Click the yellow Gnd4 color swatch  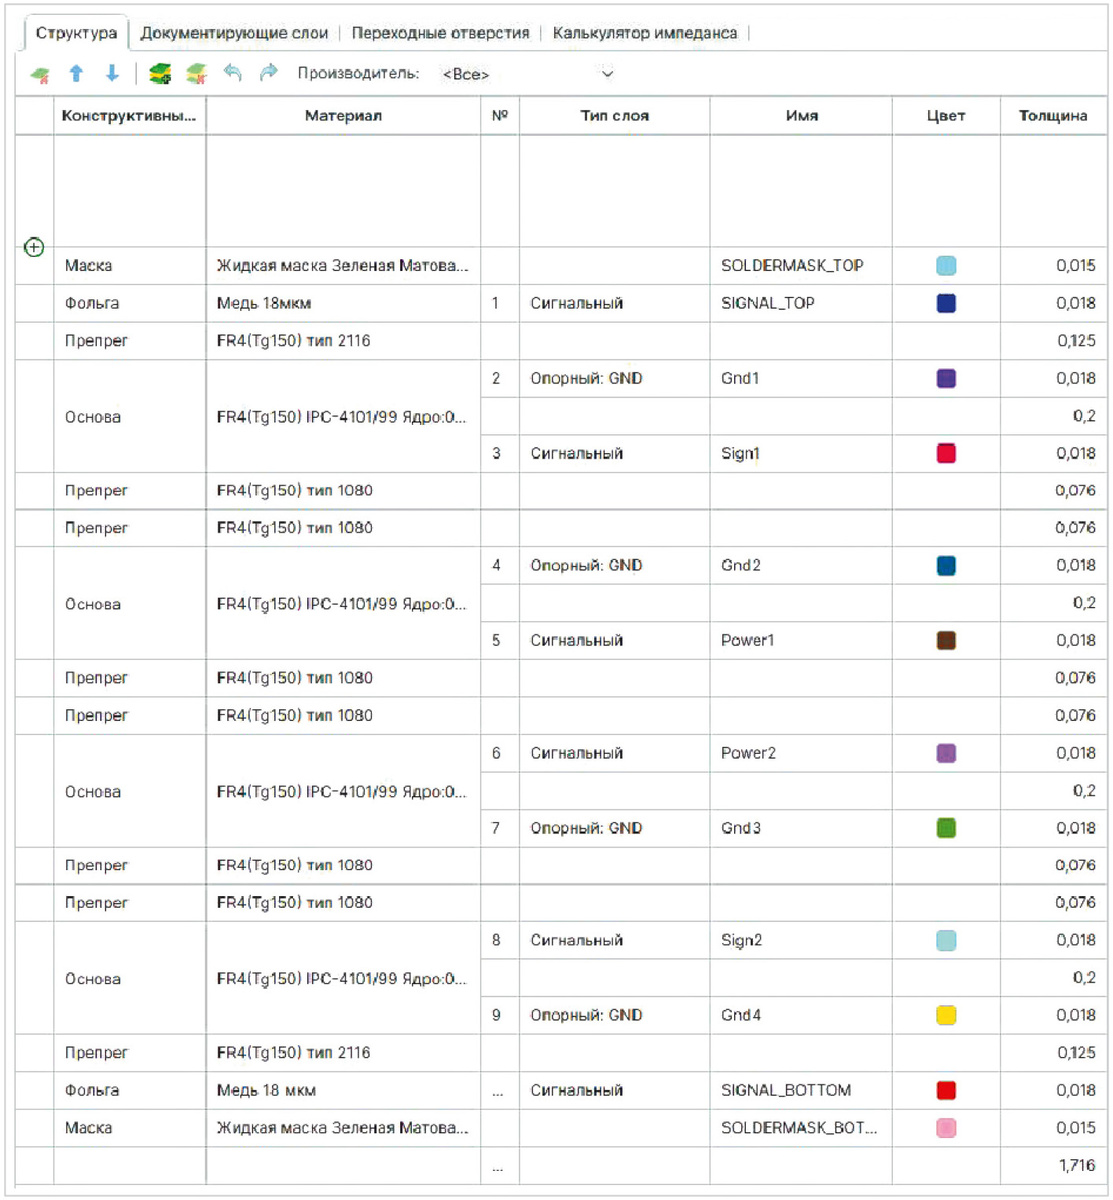tap(946, 1015)
